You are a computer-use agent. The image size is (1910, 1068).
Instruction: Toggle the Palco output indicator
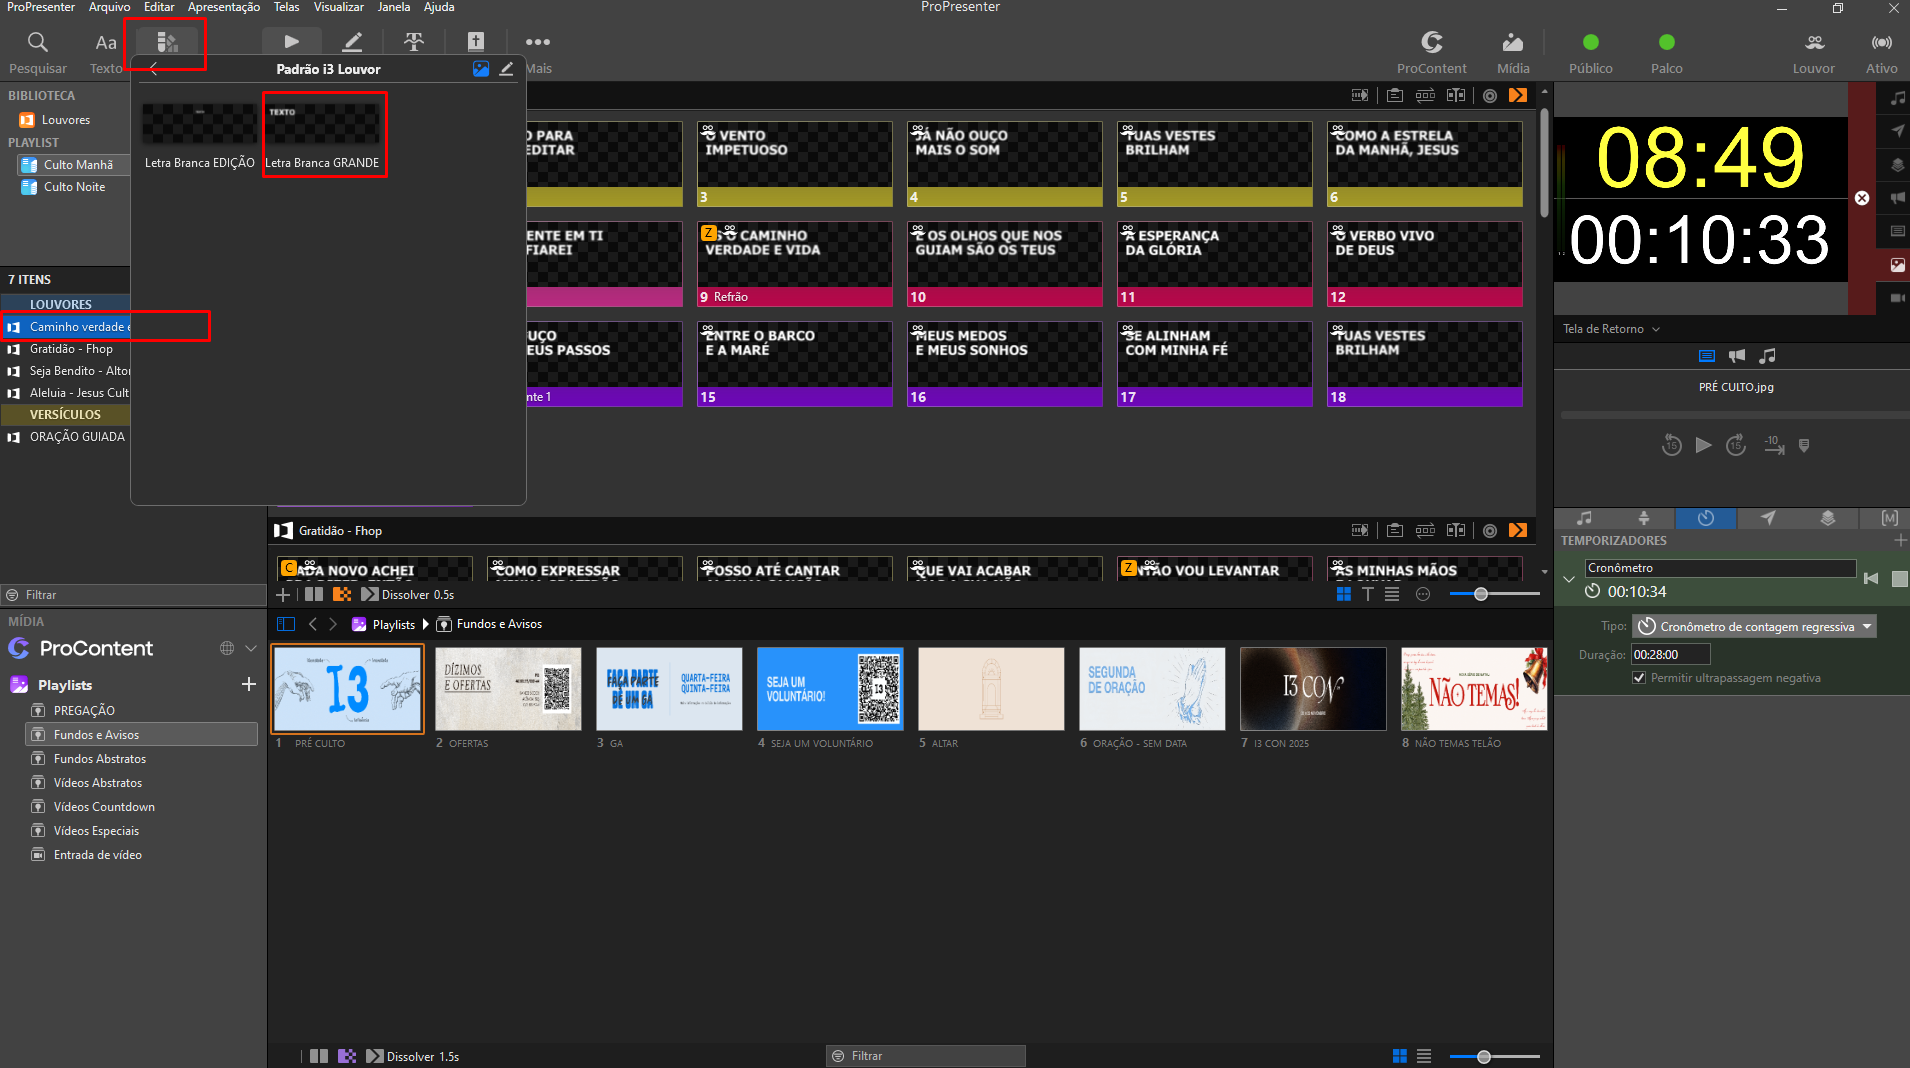1666,42
